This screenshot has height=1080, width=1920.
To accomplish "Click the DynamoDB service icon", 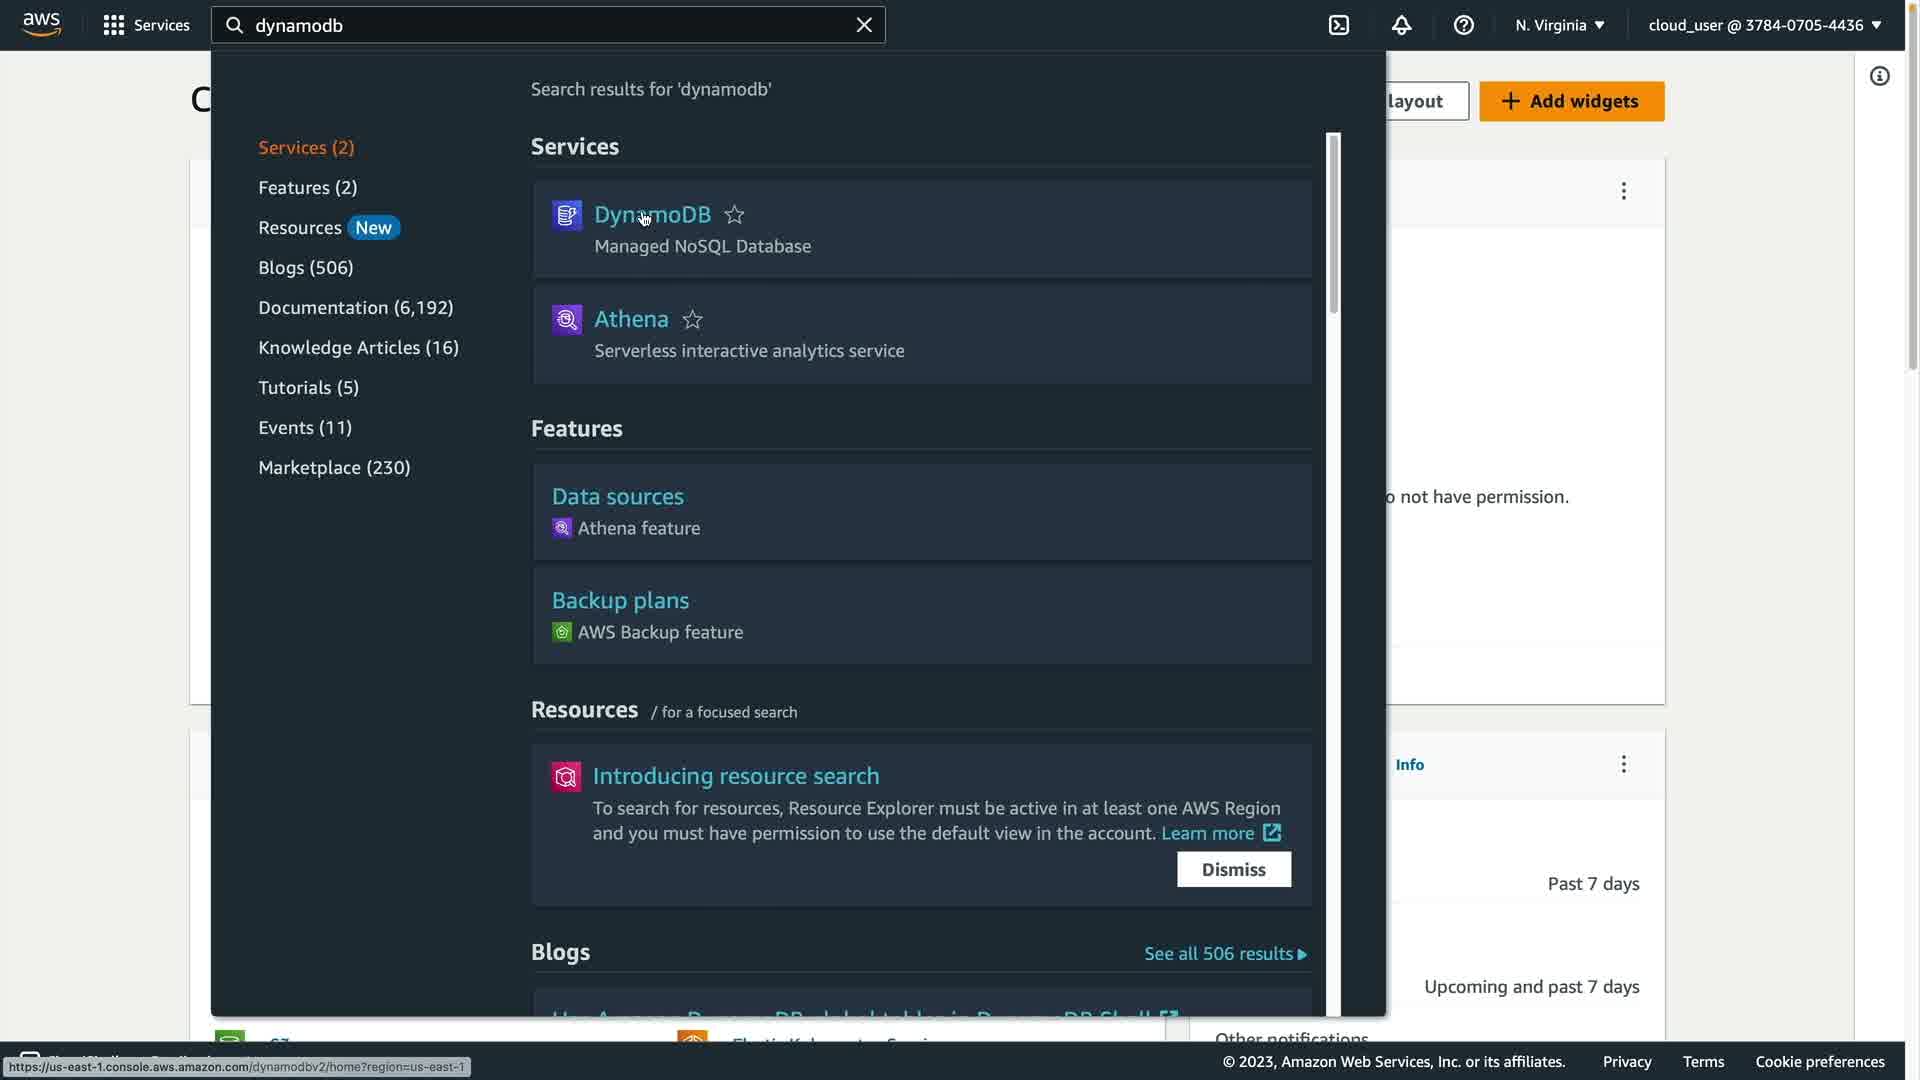I will (x=567, y=215).
